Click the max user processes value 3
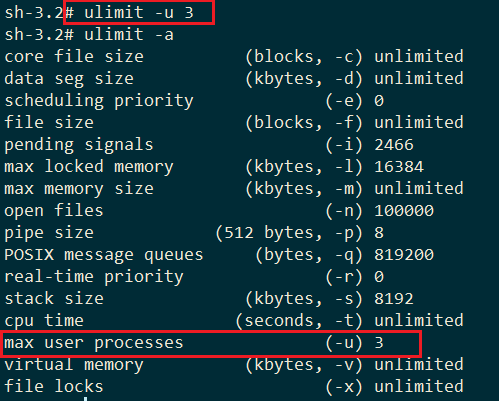The height and width of the screenshot is (401, 499). pyautogui.click(x=379, y=343)
